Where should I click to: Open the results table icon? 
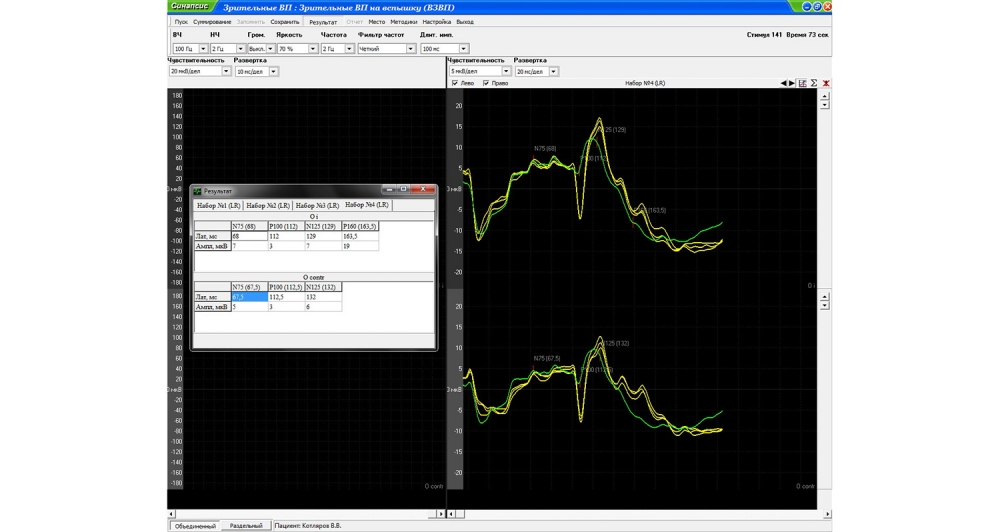[803, 83]
